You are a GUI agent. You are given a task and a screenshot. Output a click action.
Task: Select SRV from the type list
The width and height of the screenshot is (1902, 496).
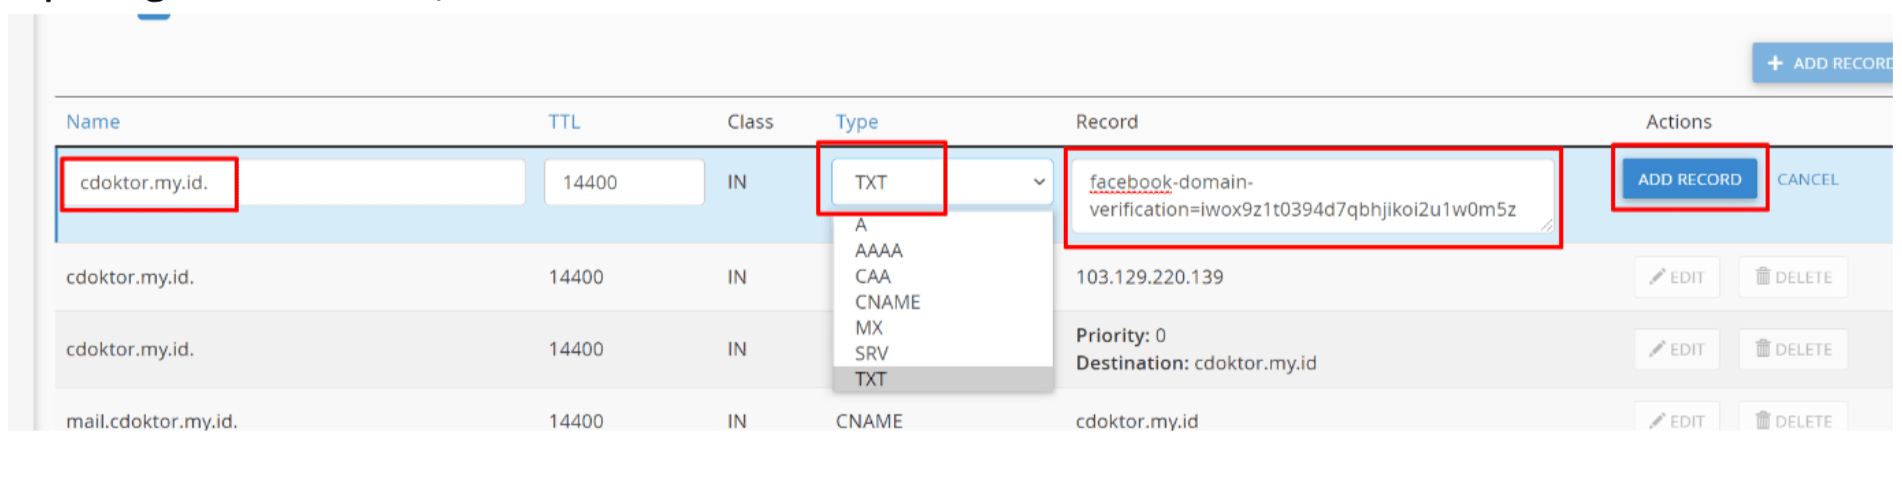click(x=942, y=353)
